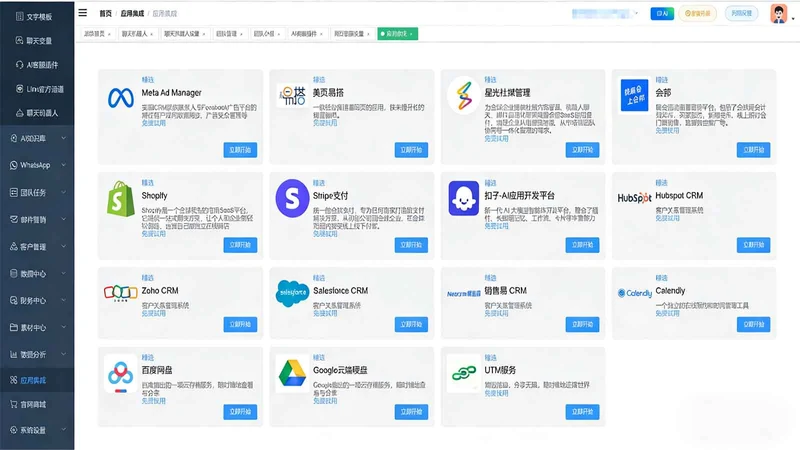The image size is (800, 450).
Task: Click the 首页 breadcrumb link
Action: (x=106, y=14)
